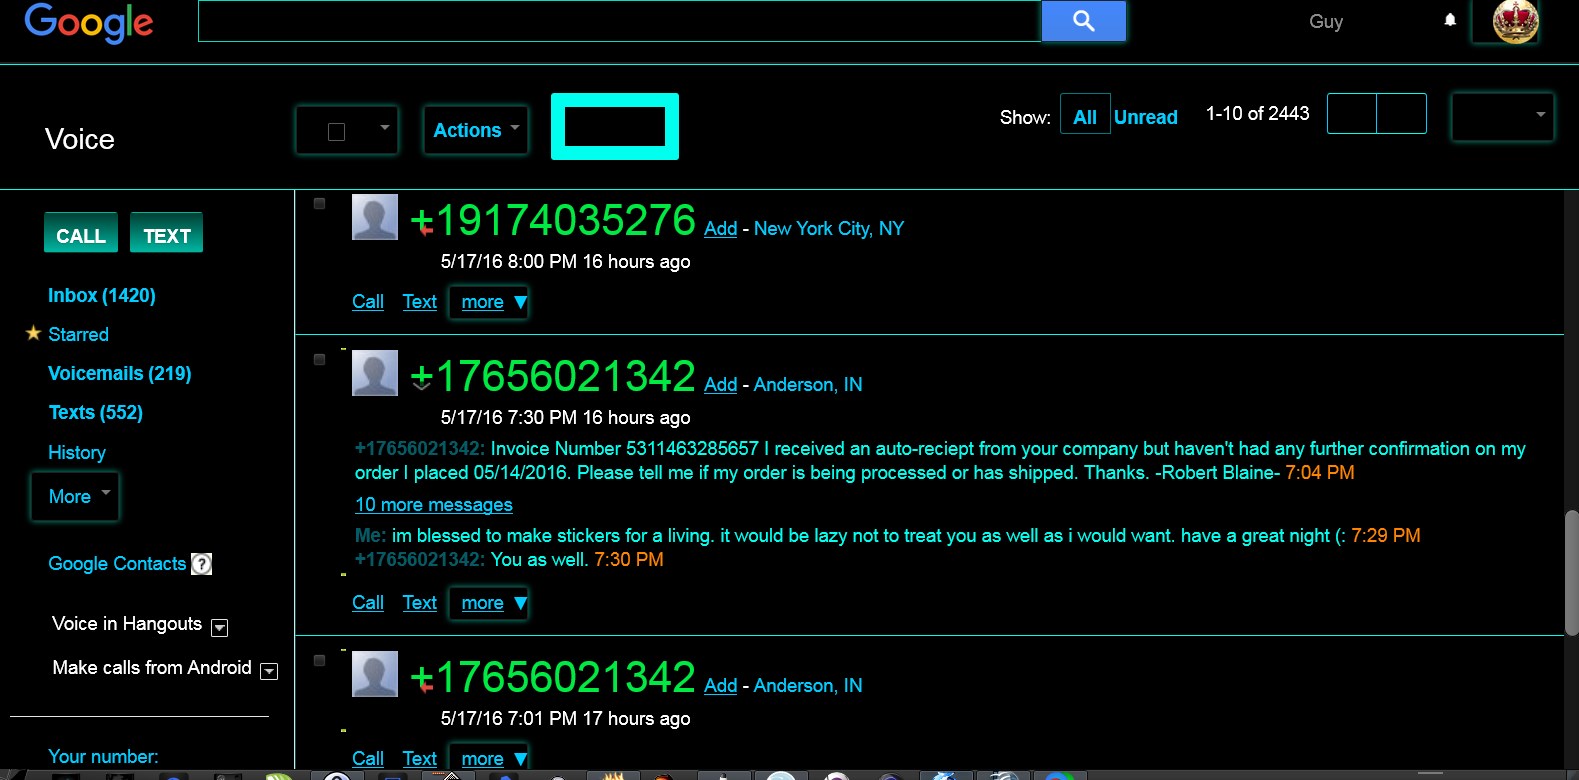1579x780 pixels.
Task: Click the Google logo
Action: pos(88,22)
